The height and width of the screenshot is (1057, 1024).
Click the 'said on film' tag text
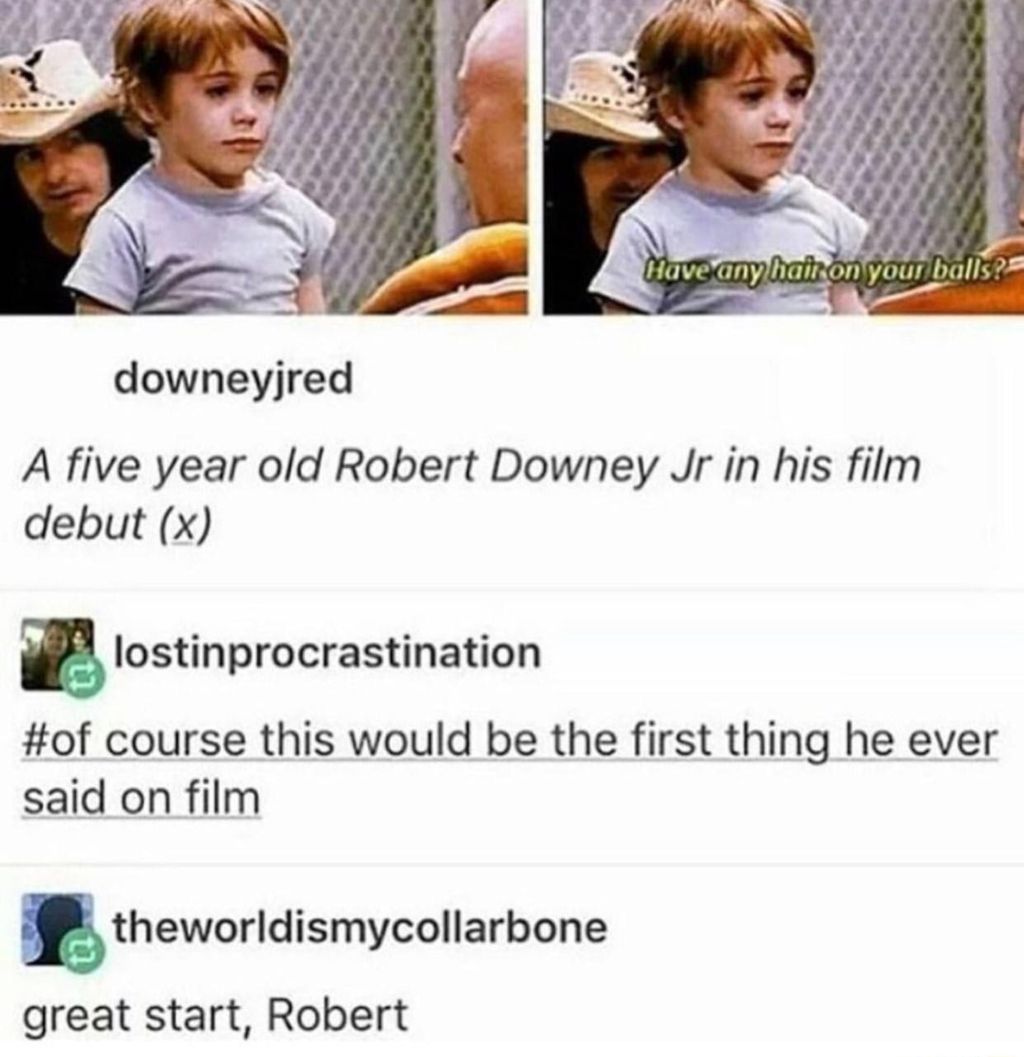point(142,799)
